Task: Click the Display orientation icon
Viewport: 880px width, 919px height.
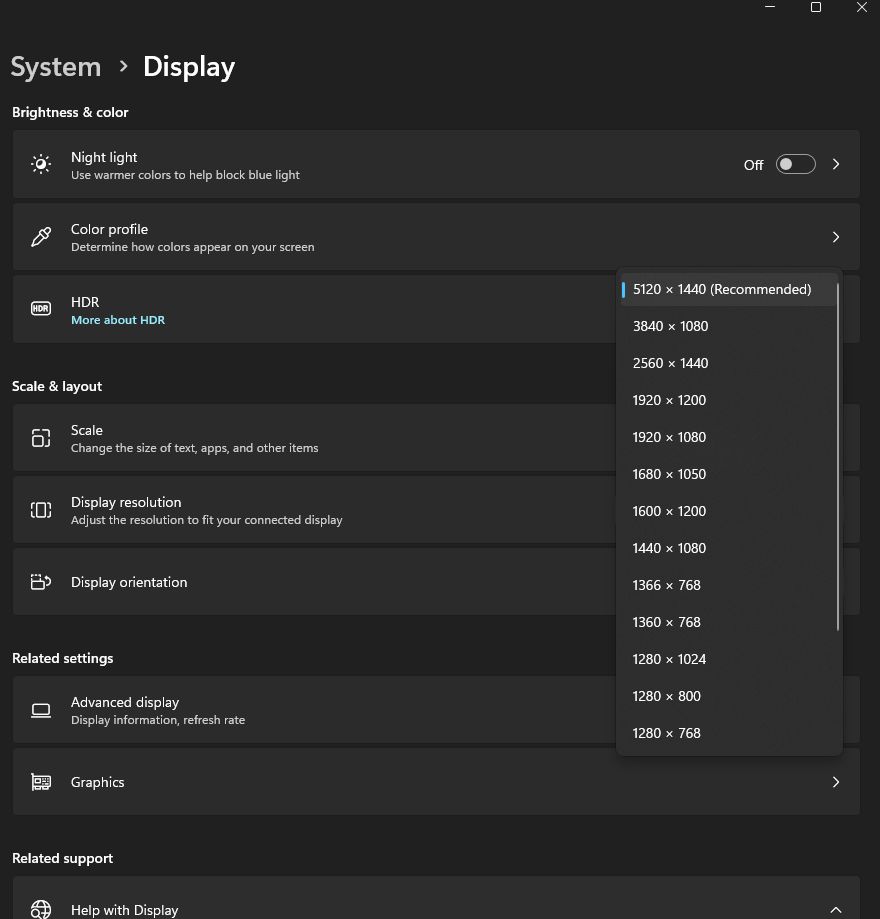Action: point(41,582)
